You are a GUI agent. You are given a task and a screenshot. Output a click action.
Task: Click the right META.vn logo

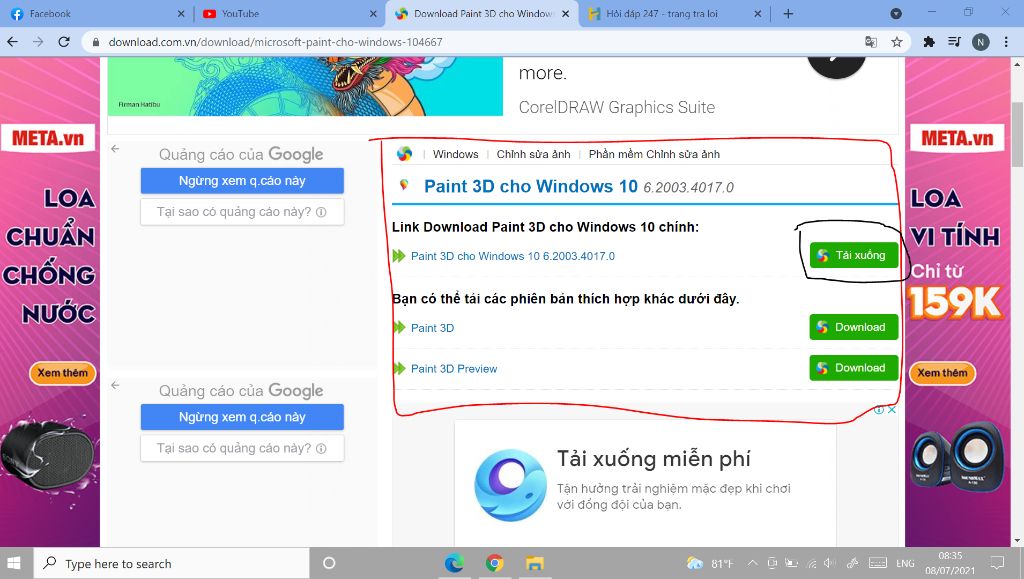957,138
